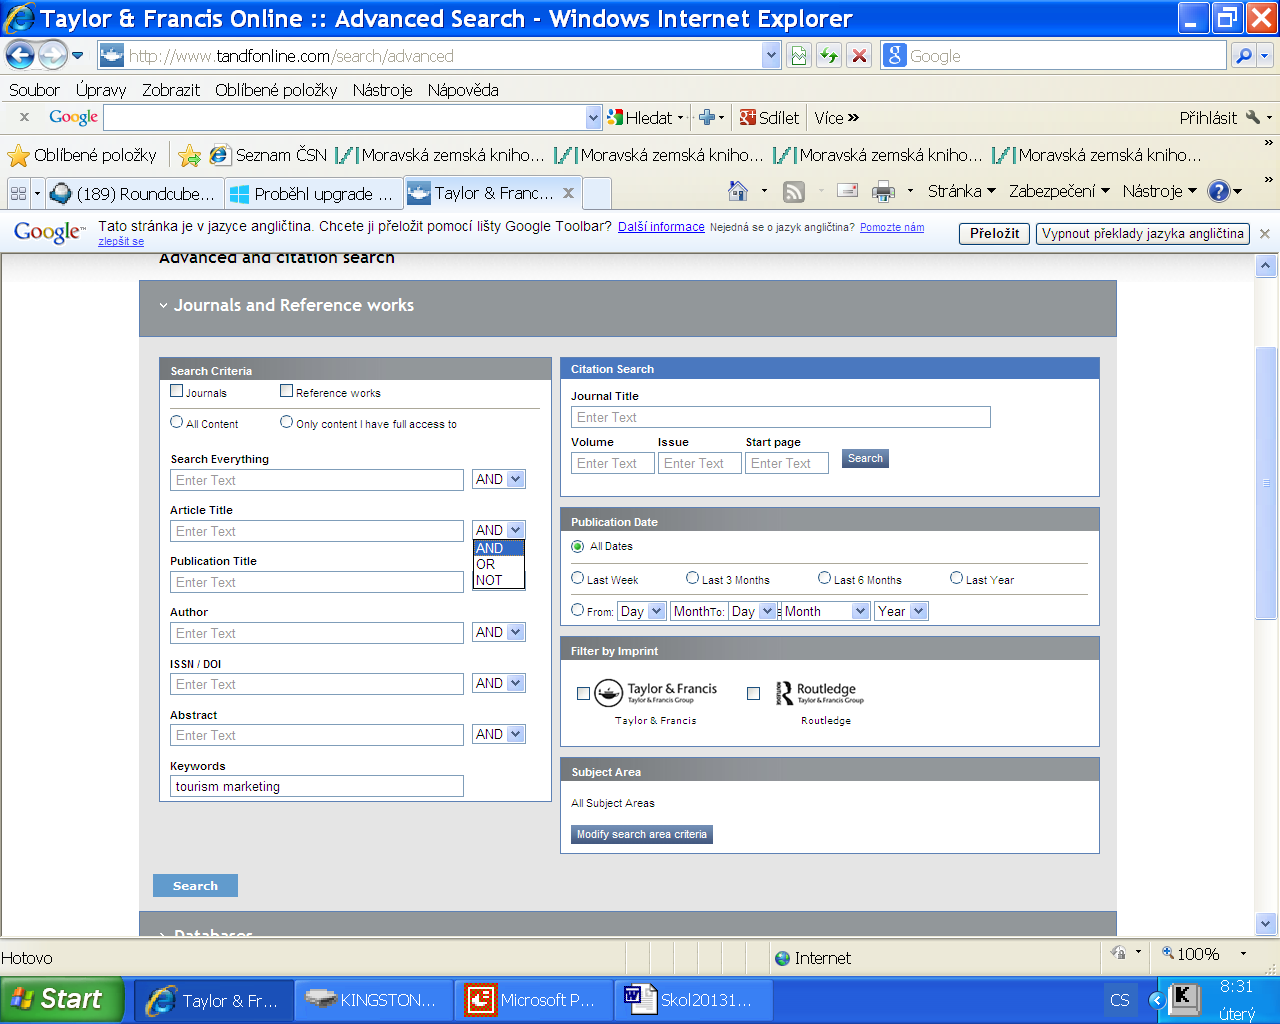
Task: Check the Journals checkbox
Action: [177, 391]
